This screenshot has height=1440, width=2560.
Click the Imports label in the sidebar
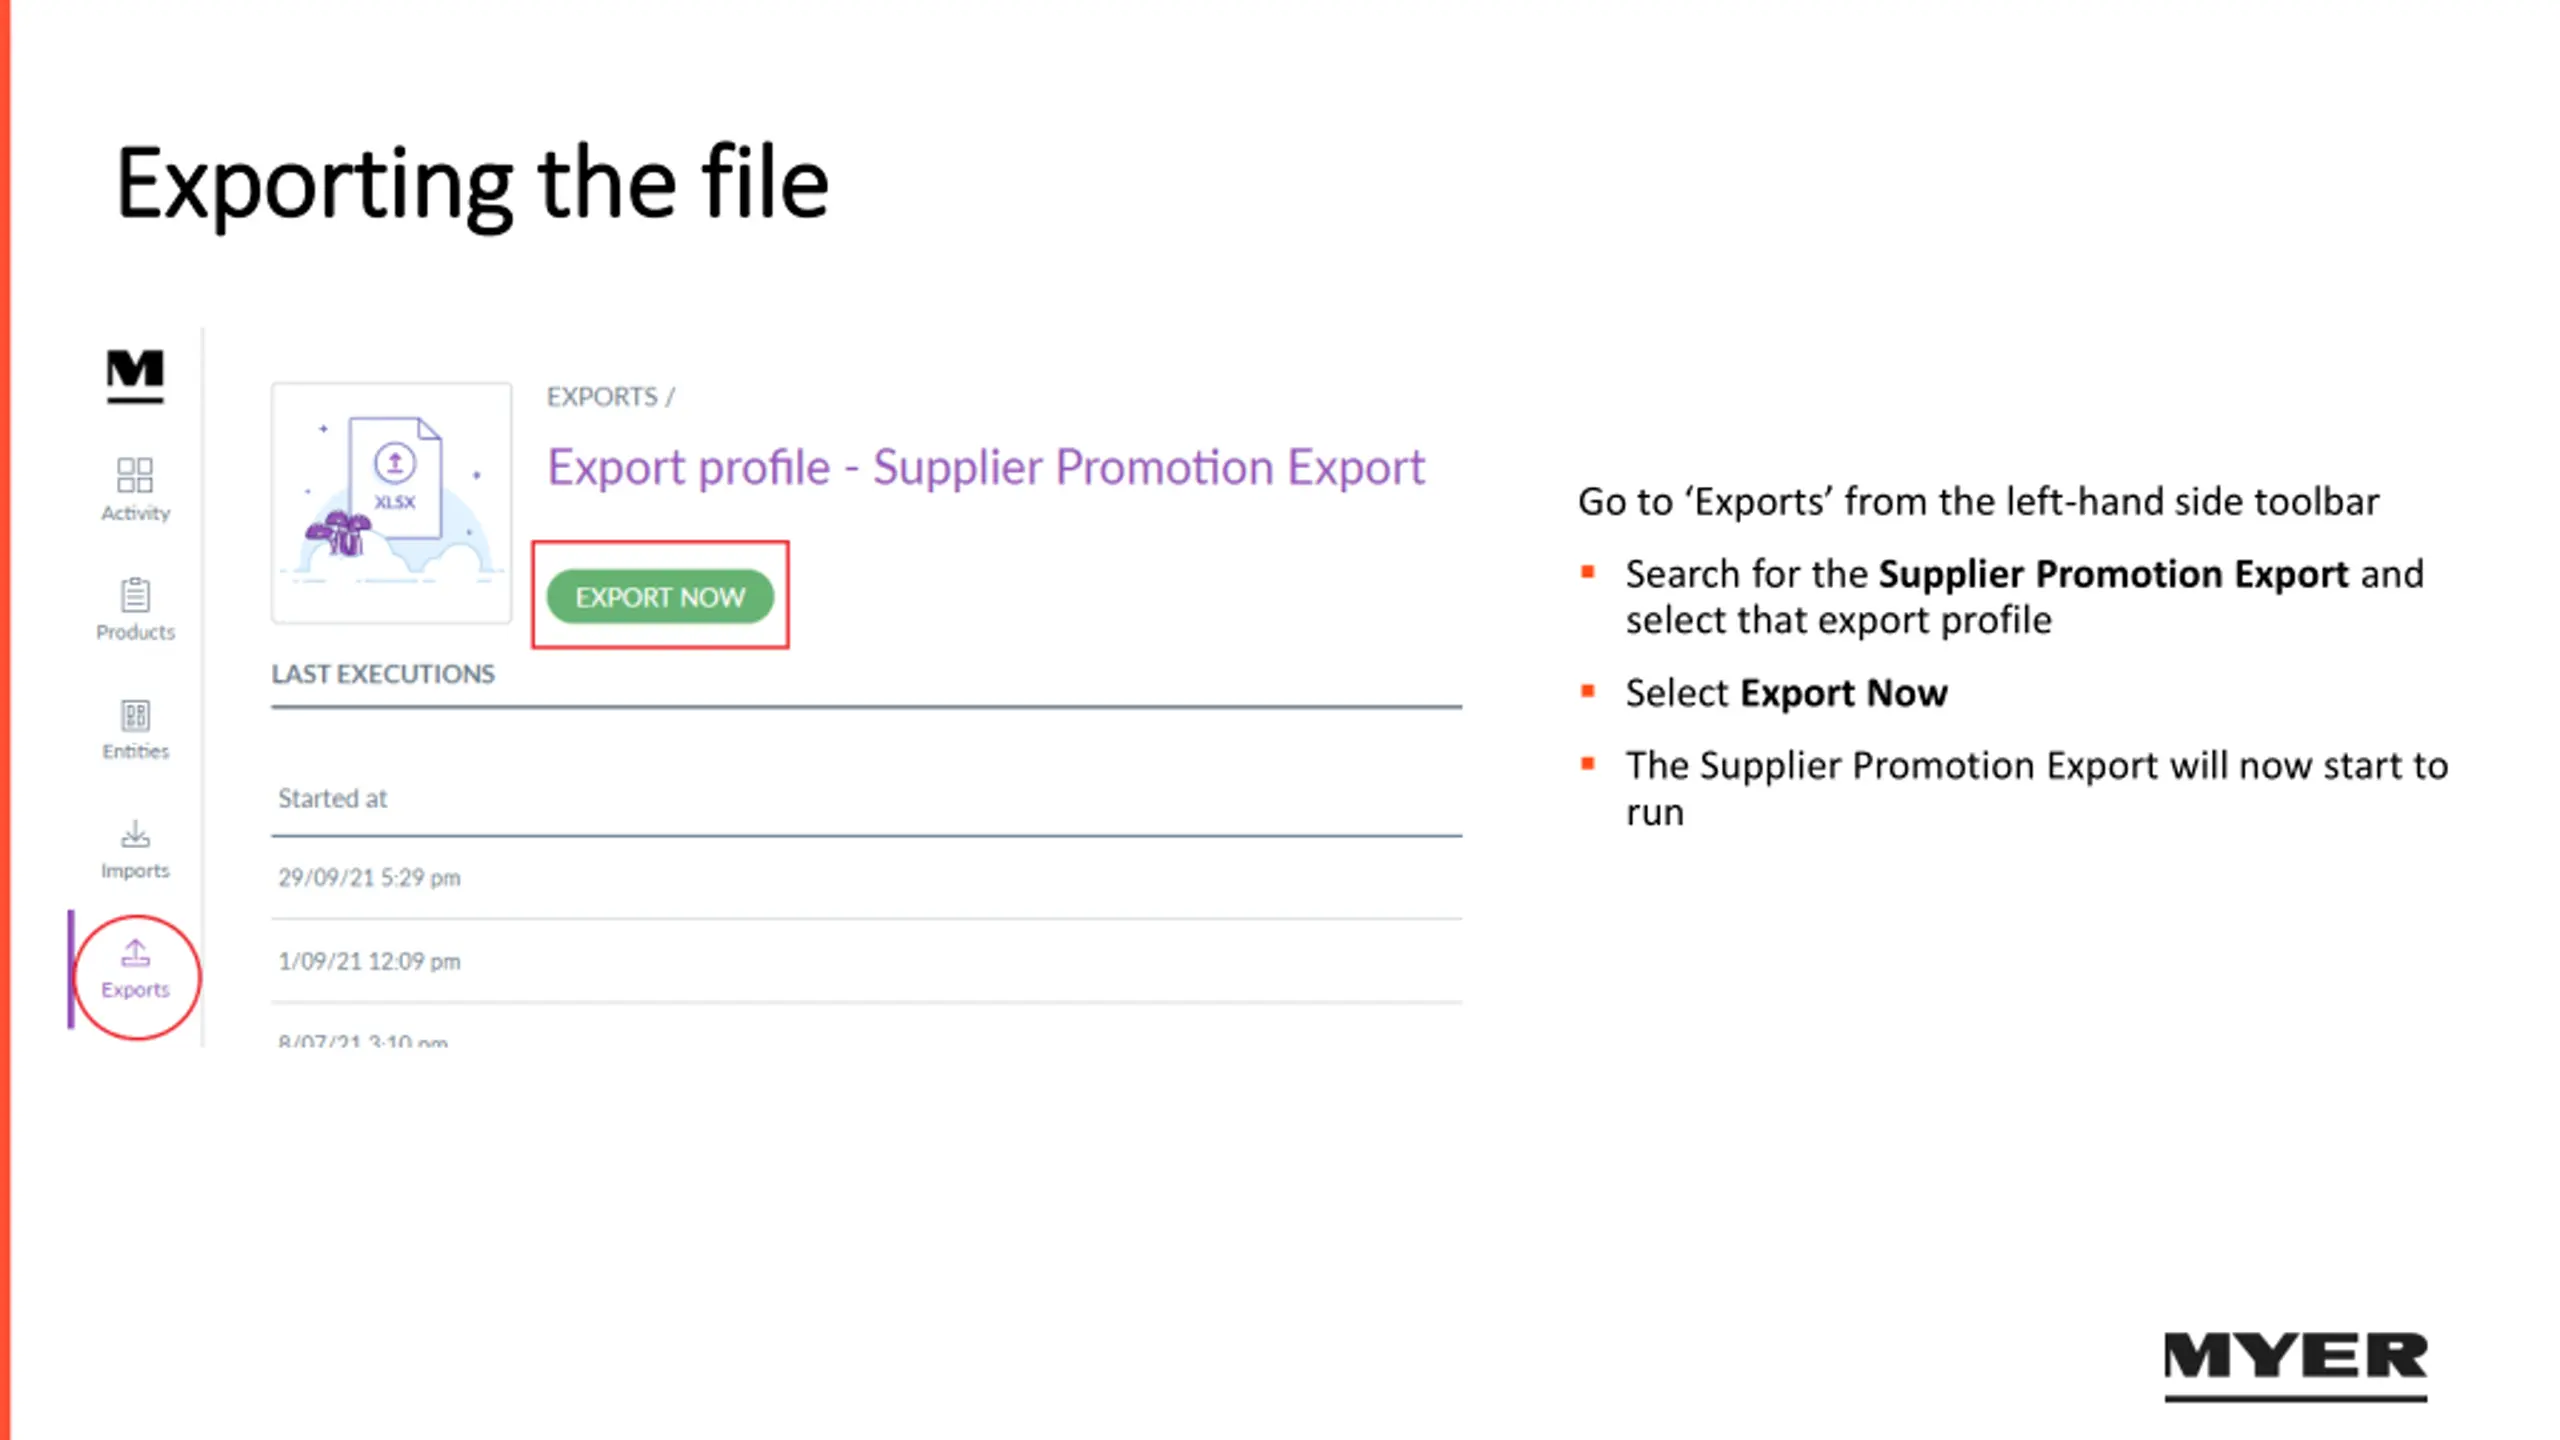pos(135,871)
